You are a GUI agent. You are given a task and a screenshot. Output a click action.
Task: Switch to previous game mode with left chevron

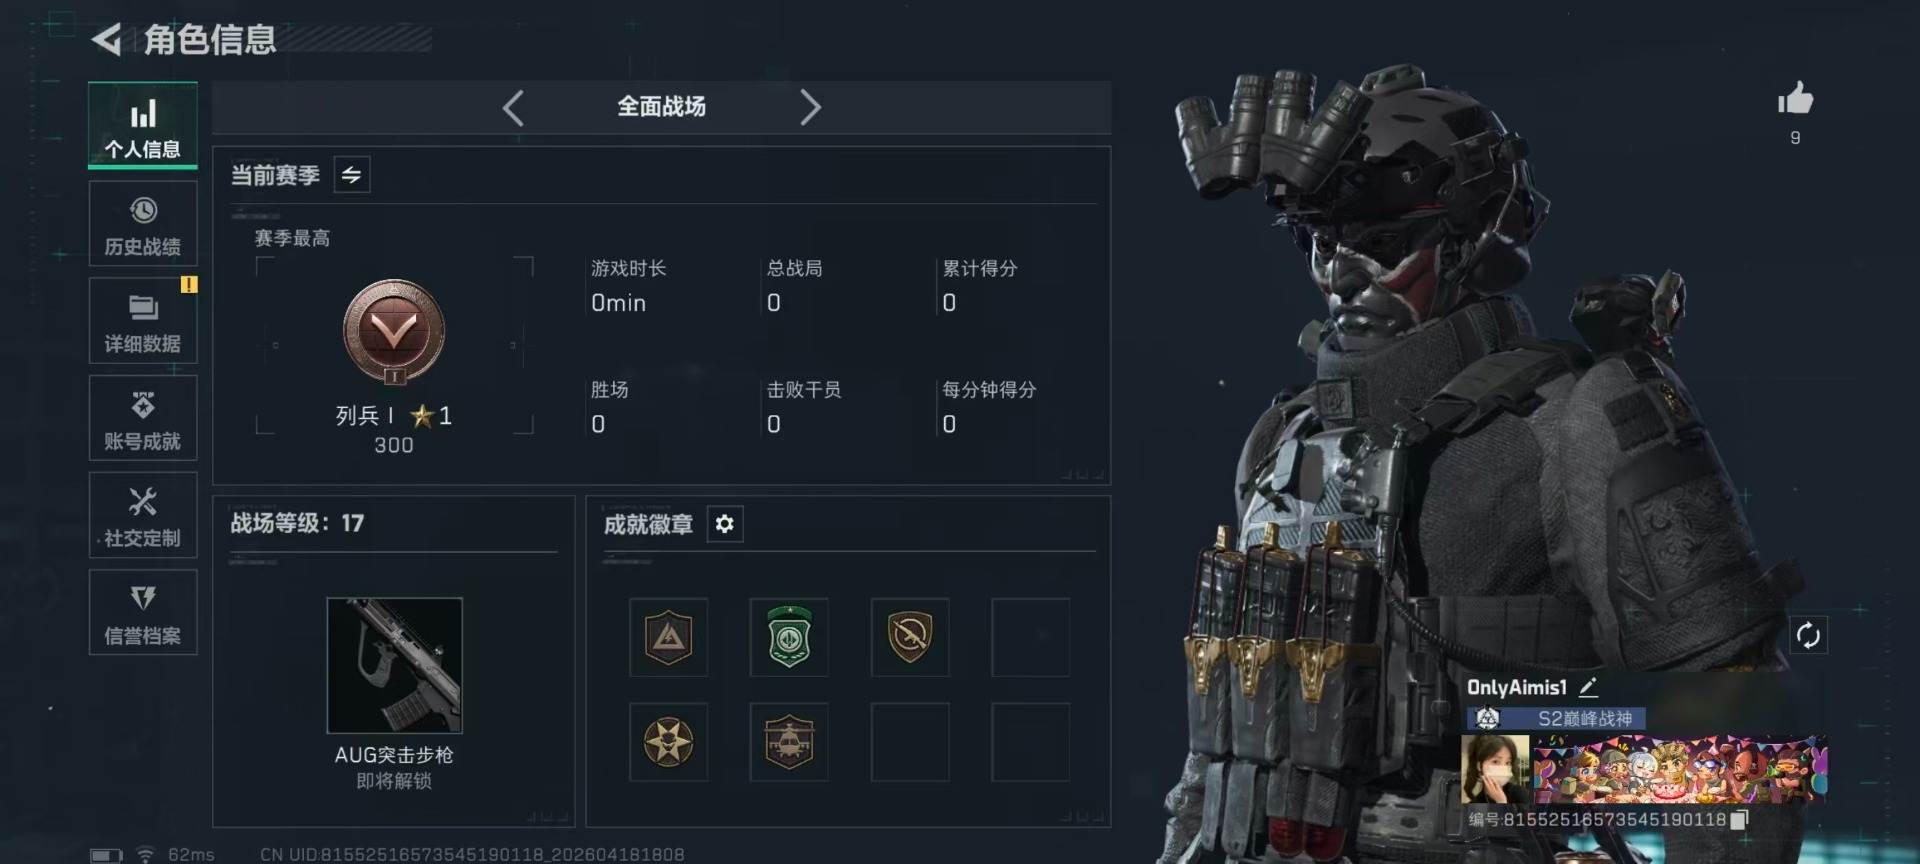pyautogui.click(x=513, y=107)
